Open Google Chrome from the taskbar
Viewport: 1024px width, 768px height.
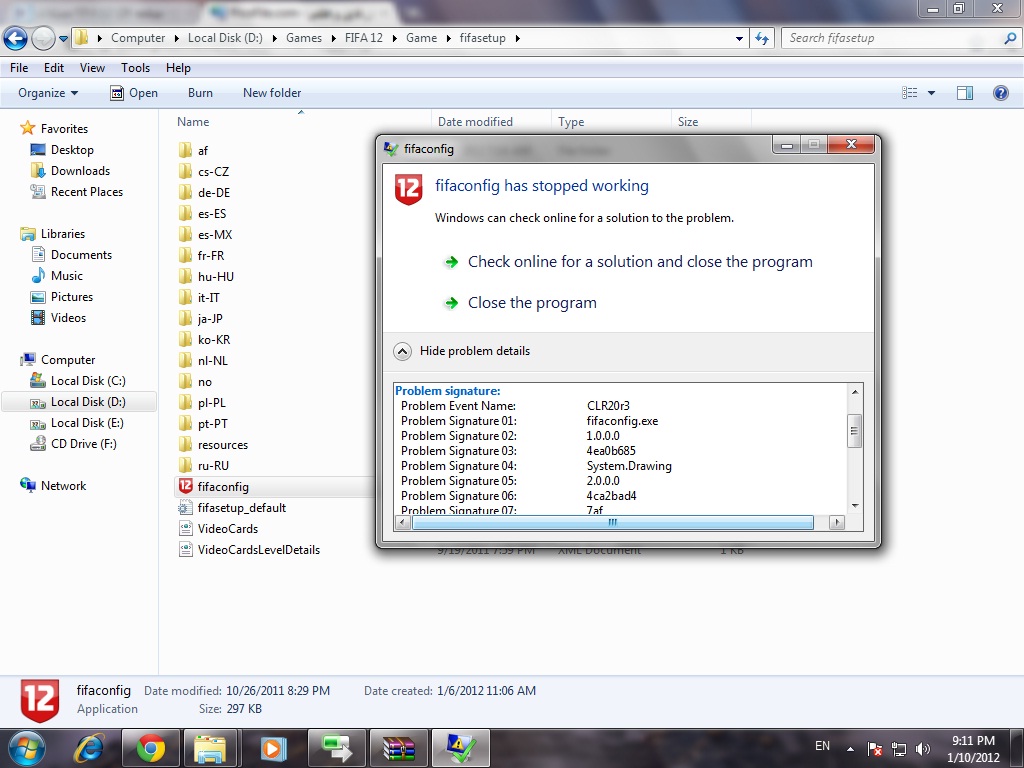150,748
